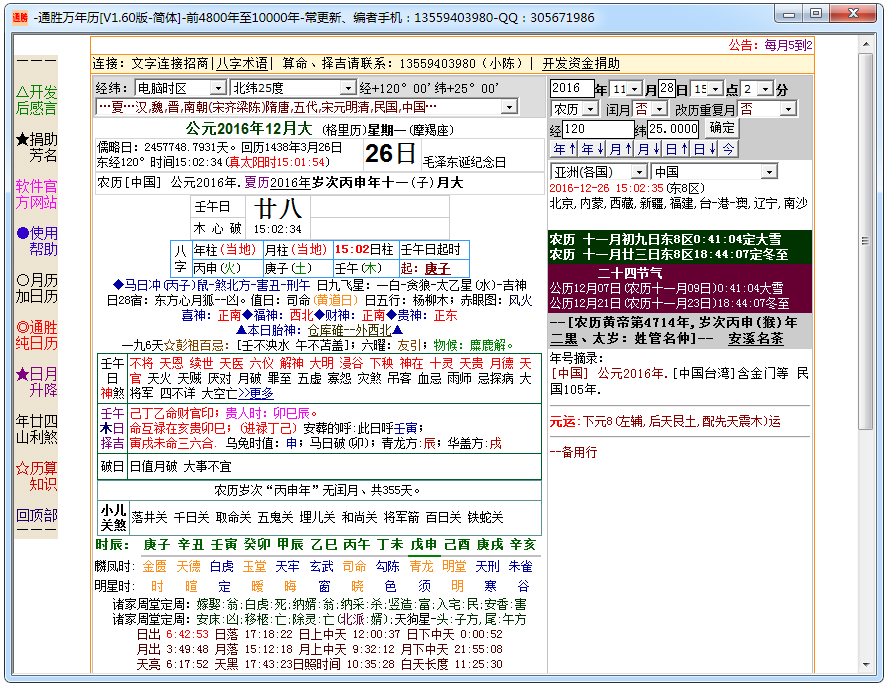Click the scroll-up arrow of the vertical scrollbar

point(866,44)
